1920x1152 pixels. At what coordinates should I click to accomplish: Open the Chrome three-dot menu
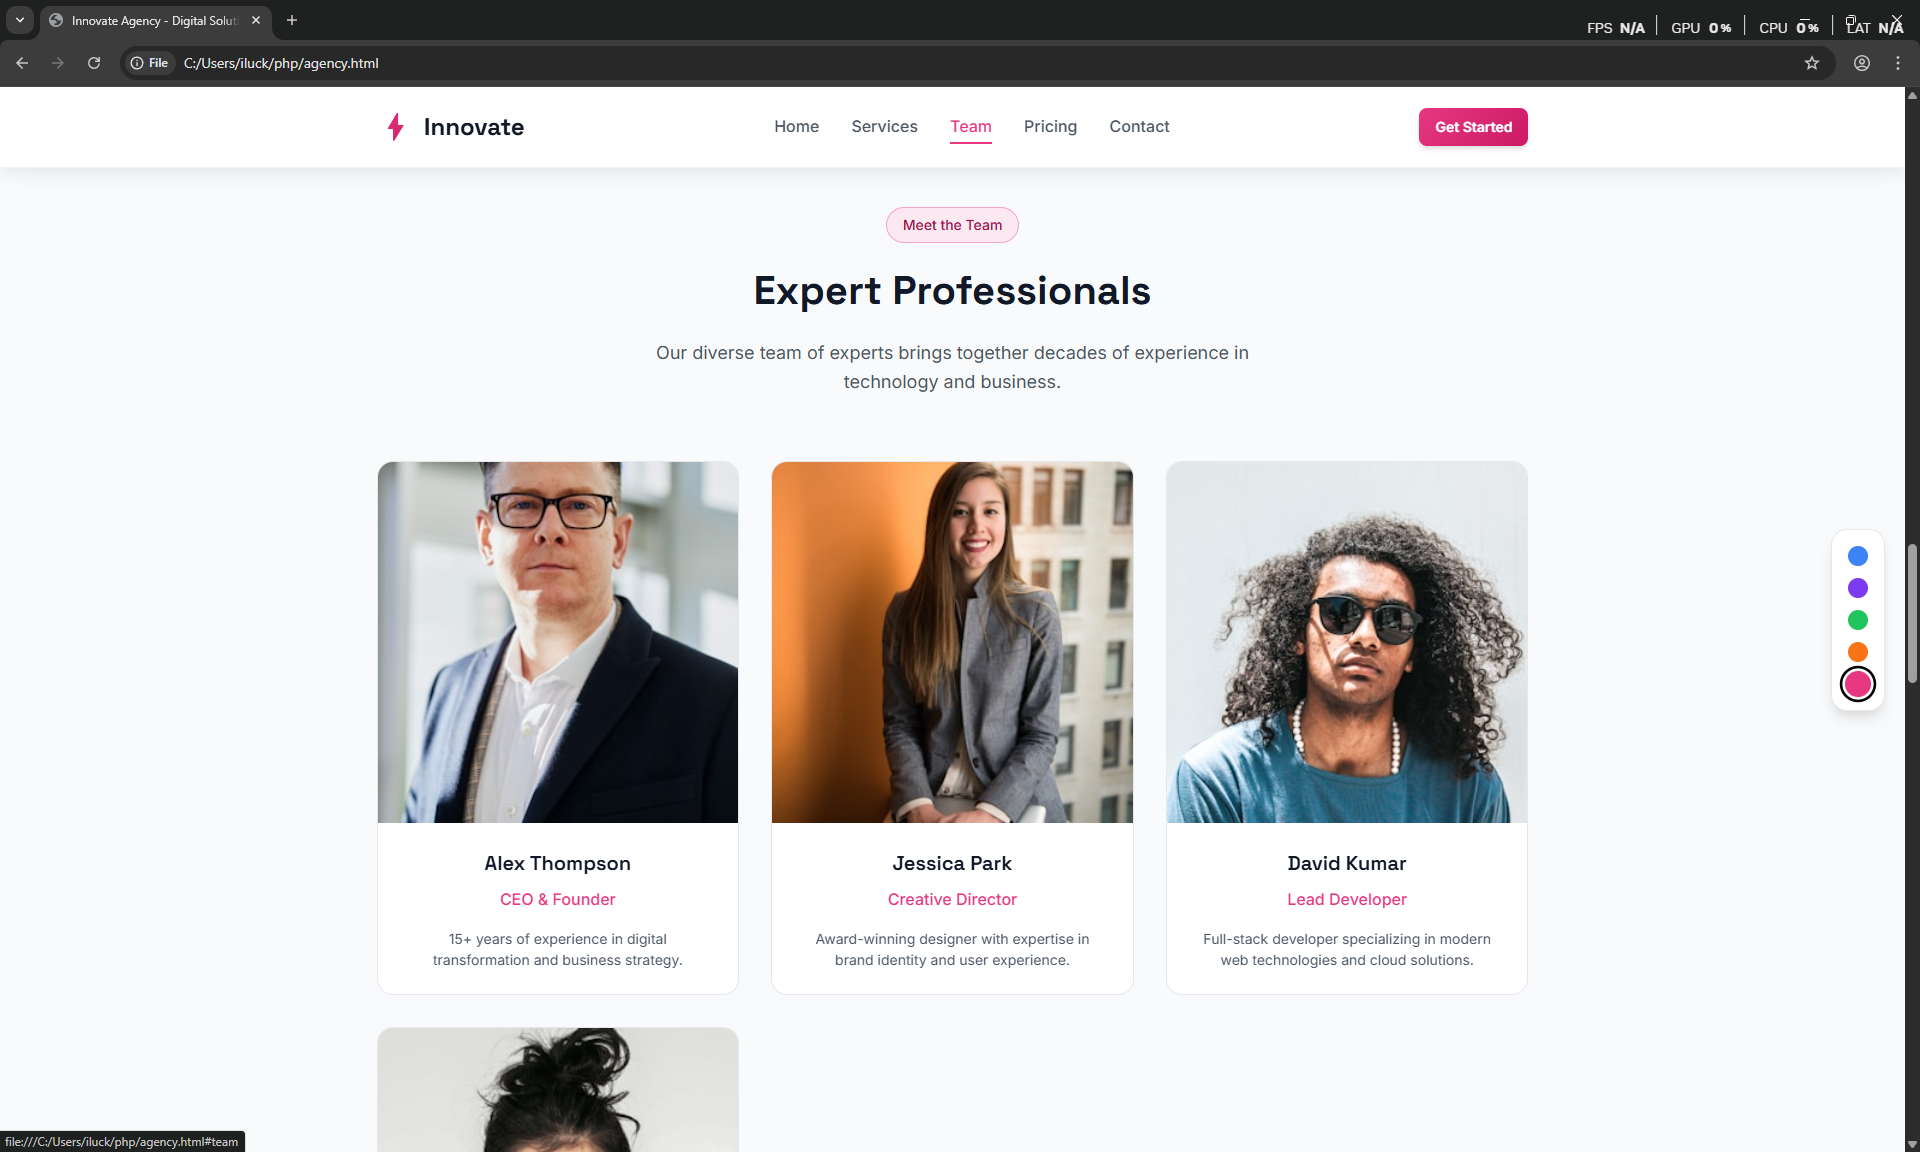pos(1898,63)
